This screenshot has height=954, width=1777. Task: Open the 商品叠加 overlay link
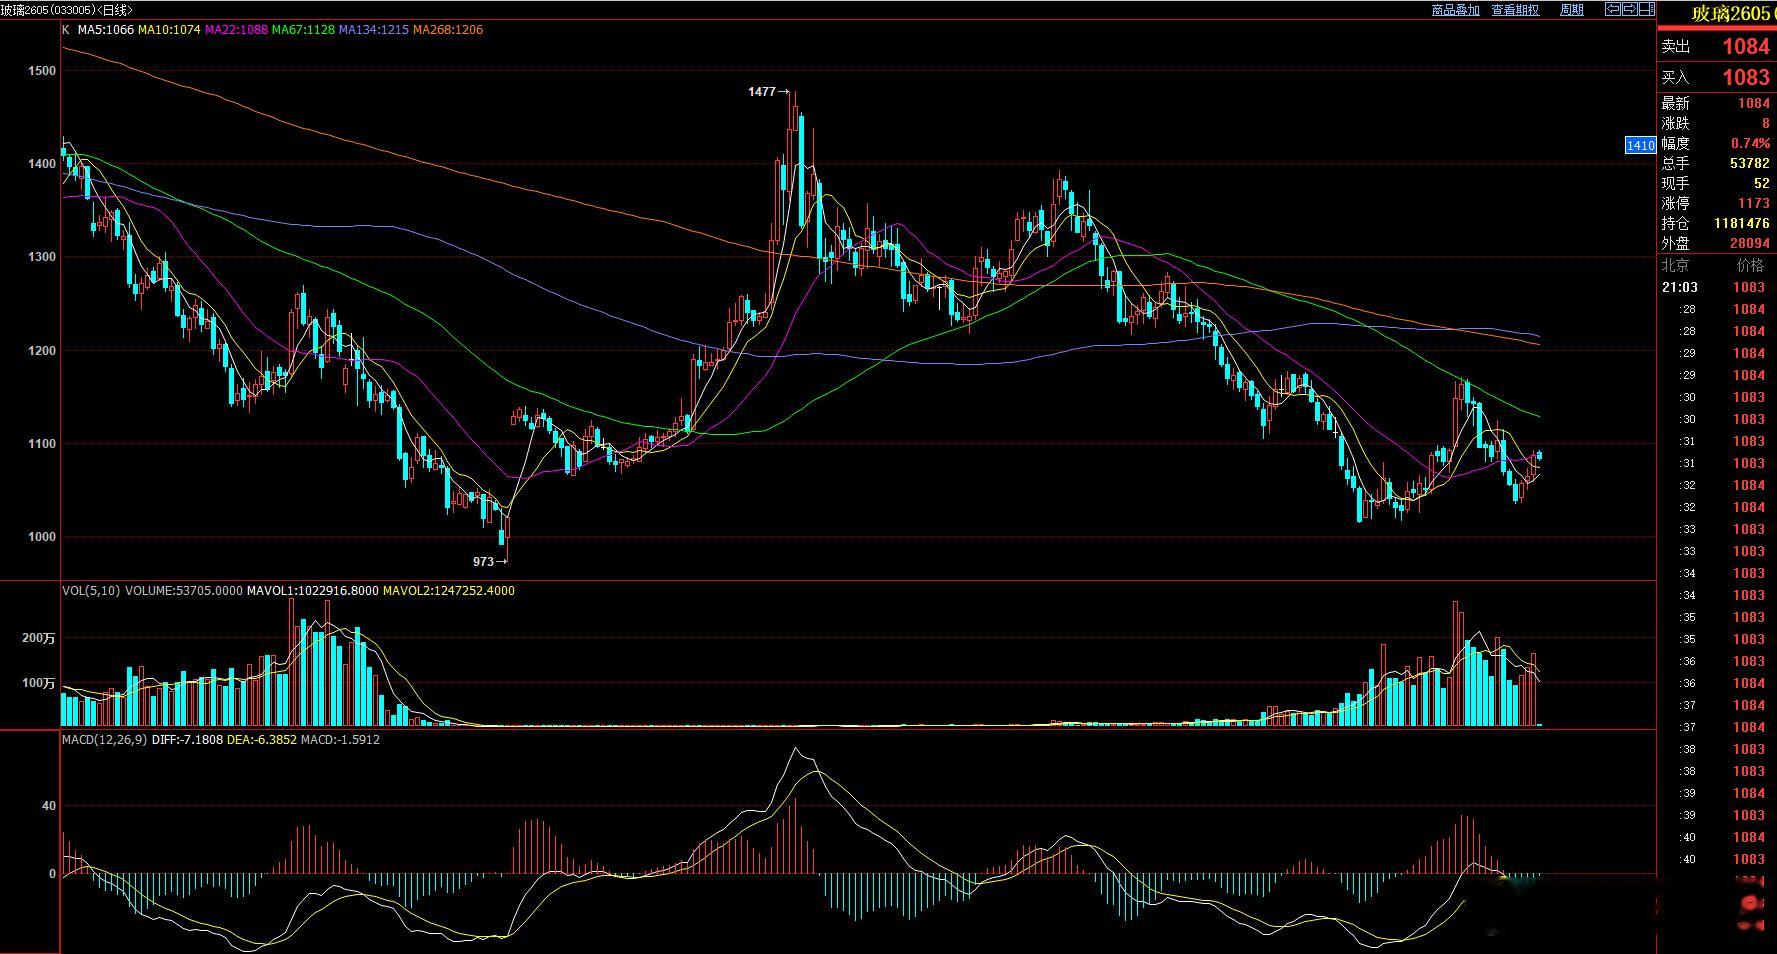[x=1455, y=10]
